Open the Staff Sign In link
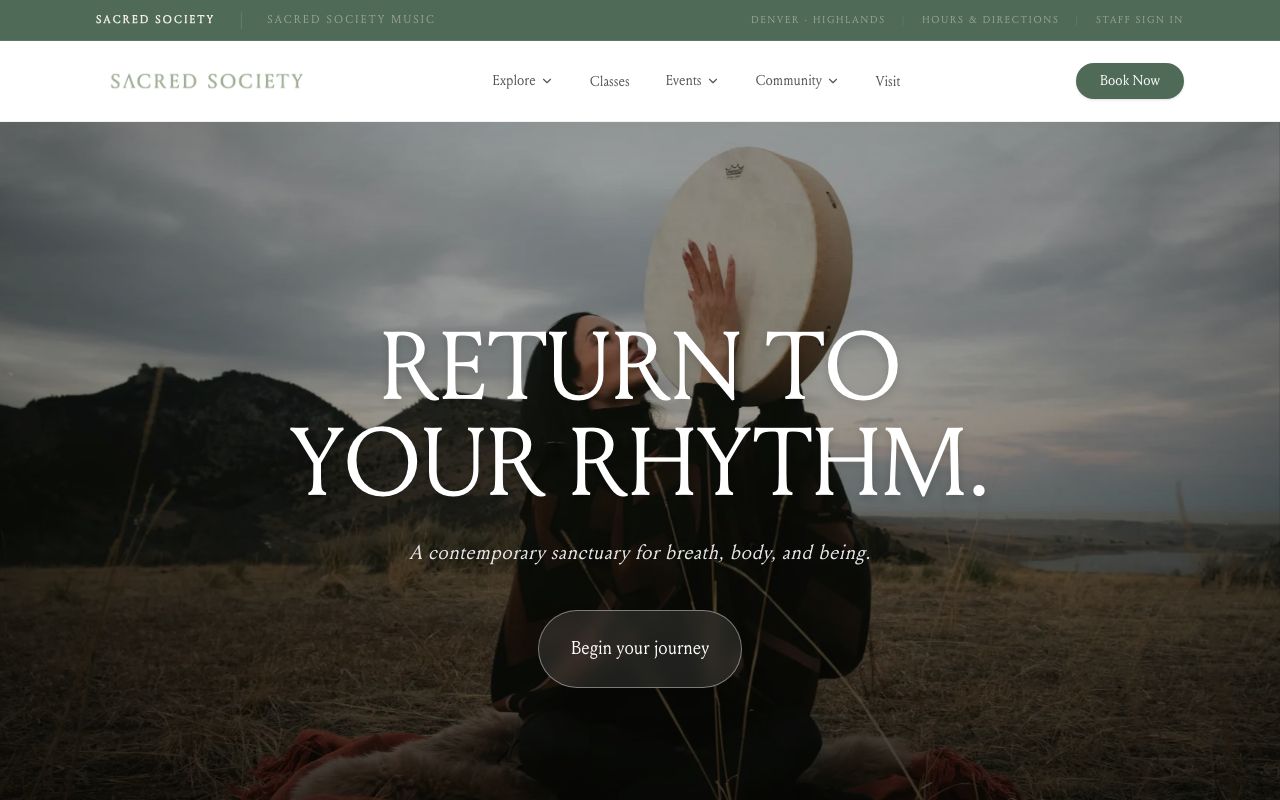The image size is (1280, 800). (1139, 20)
